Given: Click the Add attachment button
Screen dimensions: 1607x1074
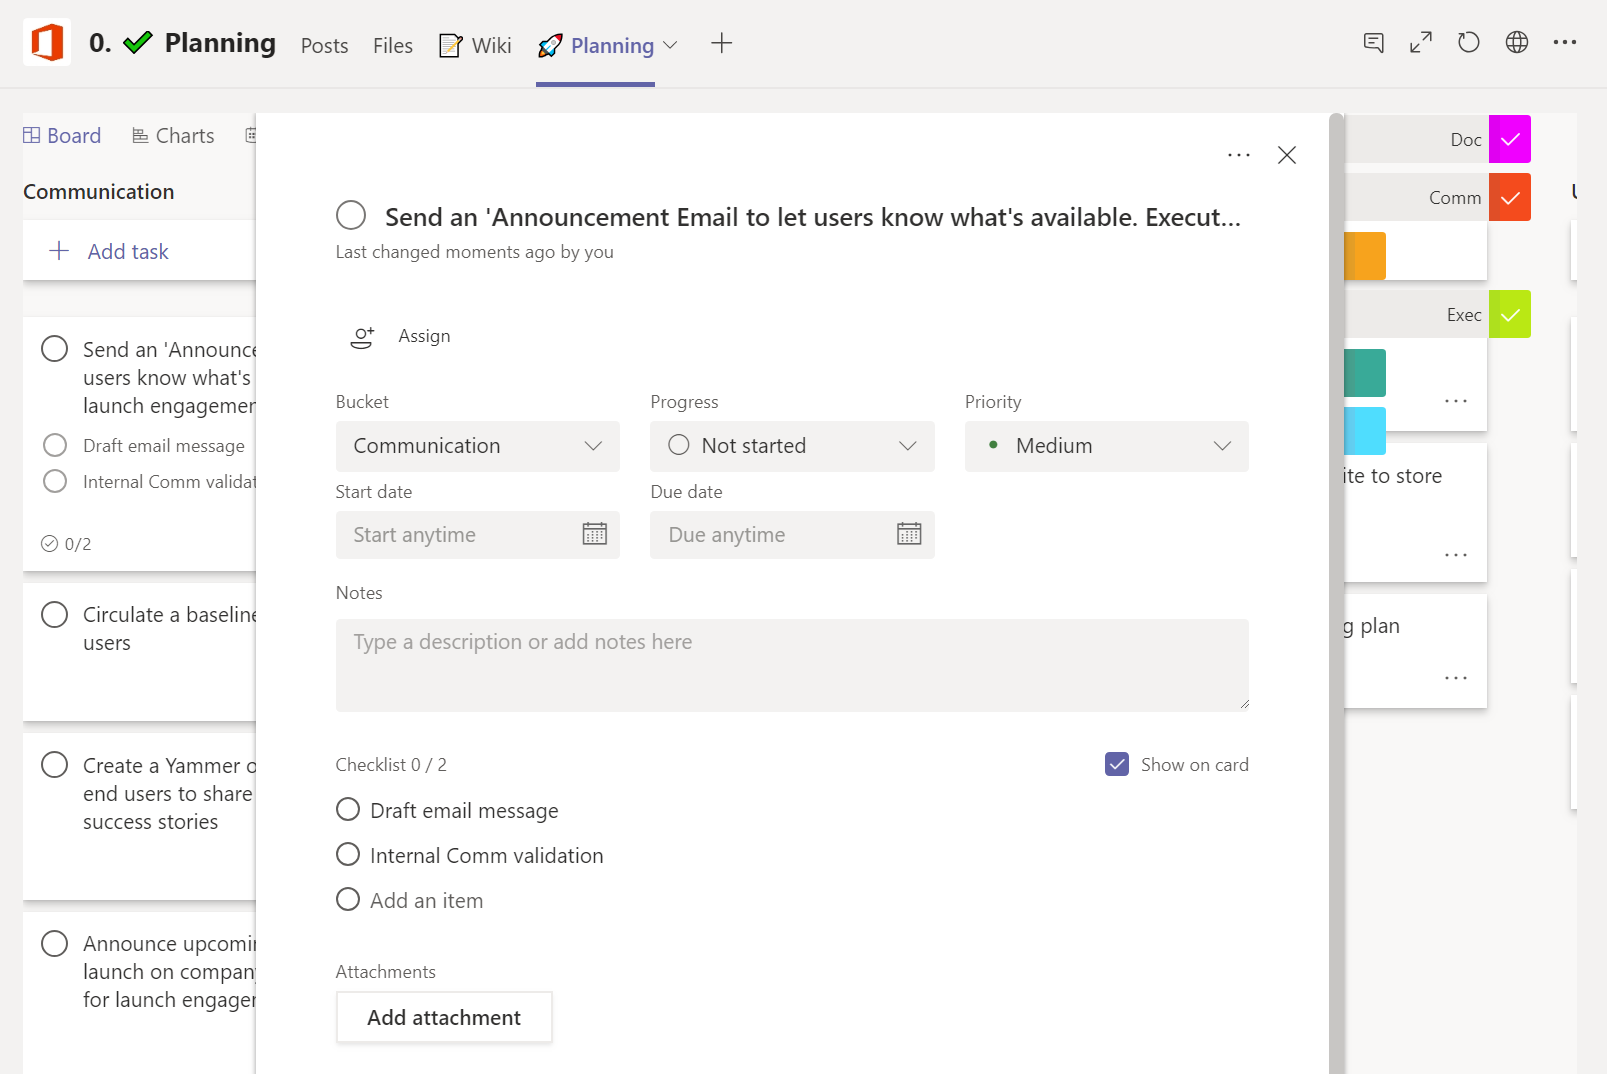Looking at the screenshot, I should [444, 1017].
